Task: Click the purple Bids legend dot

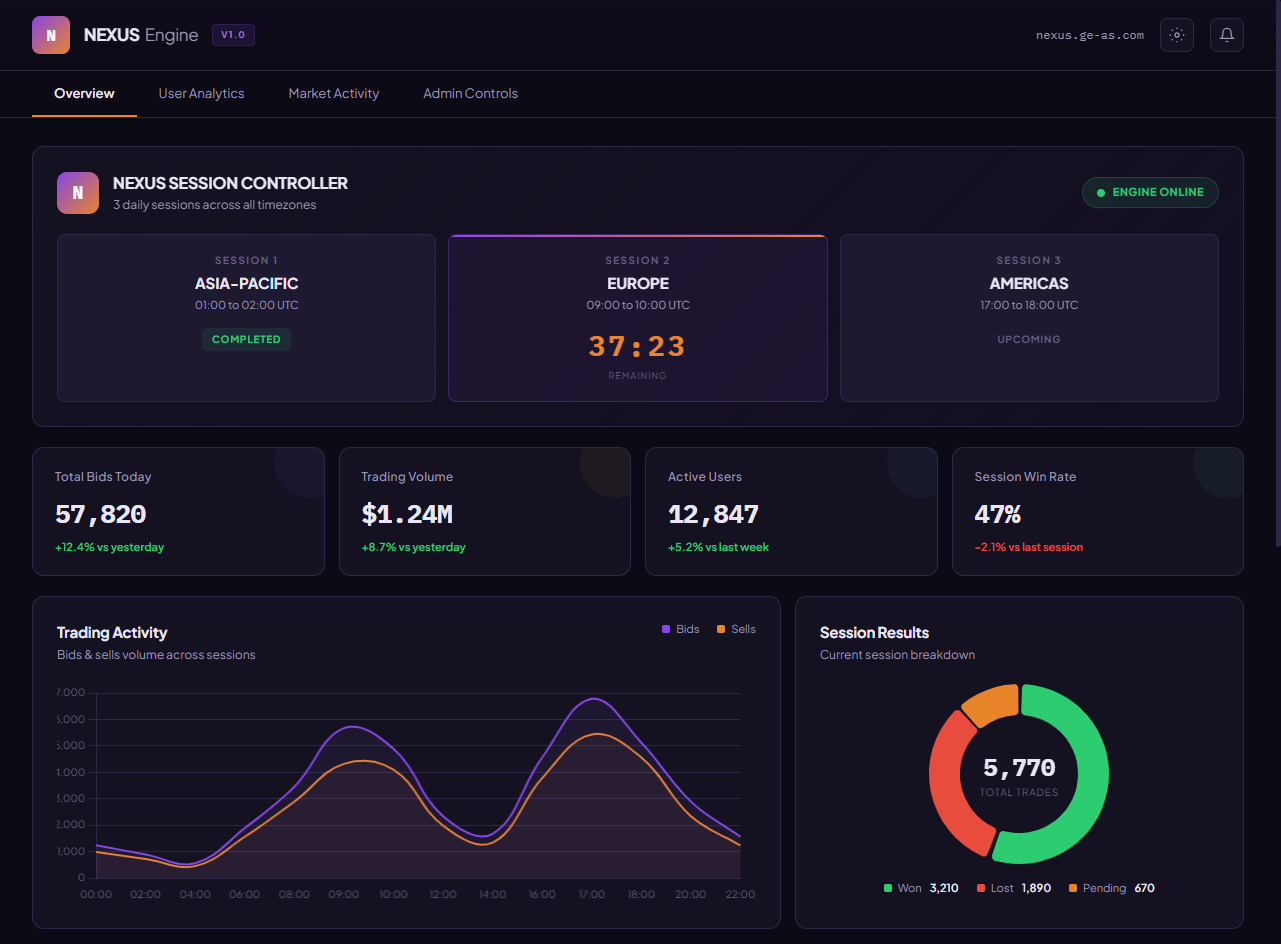Action: [x=667, y=629]
